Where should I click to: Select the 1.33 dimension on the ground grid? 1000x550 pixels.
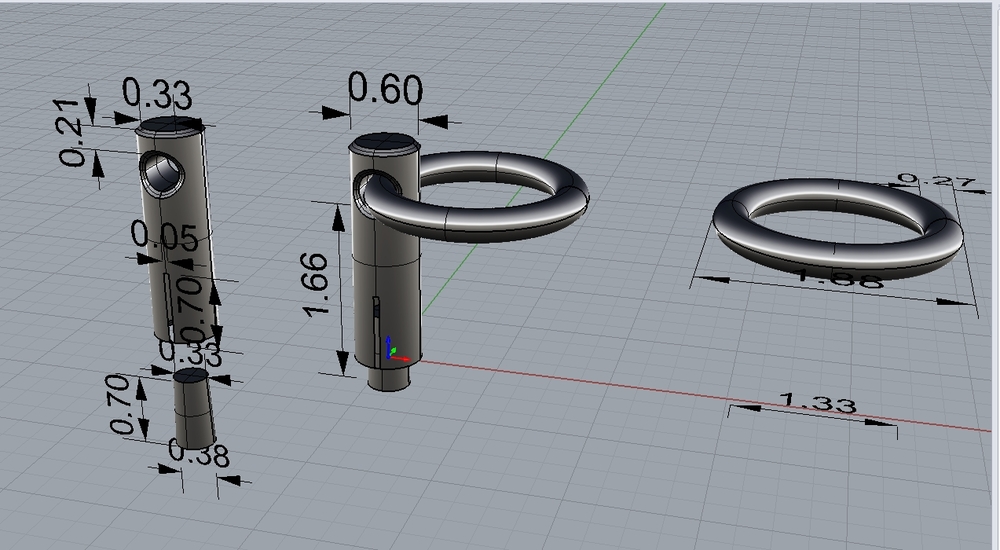[816, 404]
